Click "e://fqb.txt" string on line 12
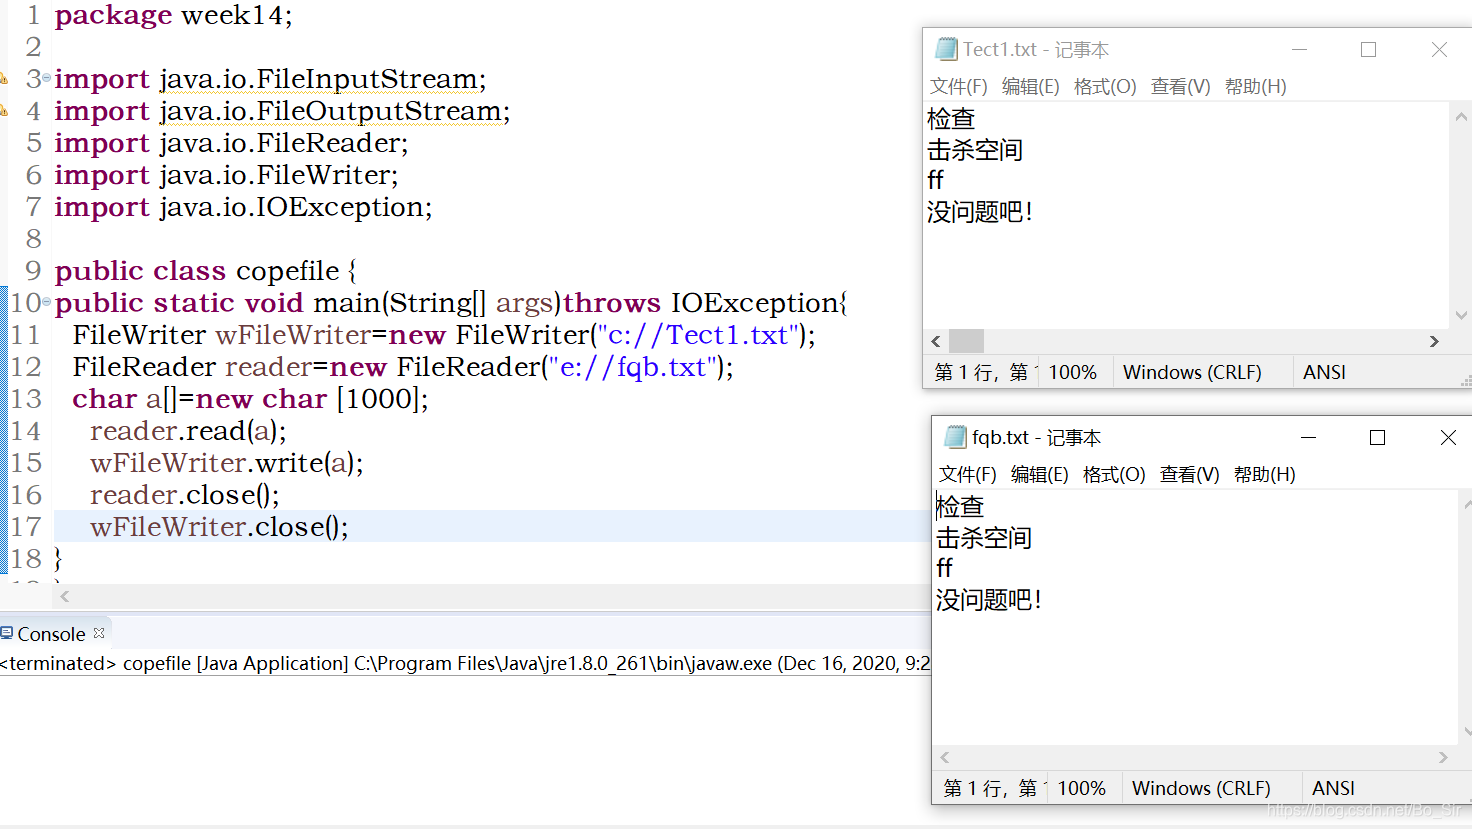Viewport: 1472px width, 829px height. point(632,367)
